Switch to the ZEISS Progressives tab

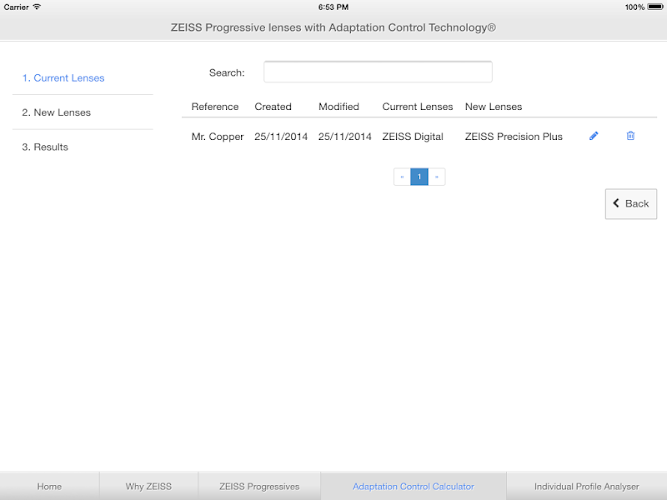pyautogui.click(x=259, y=486)
